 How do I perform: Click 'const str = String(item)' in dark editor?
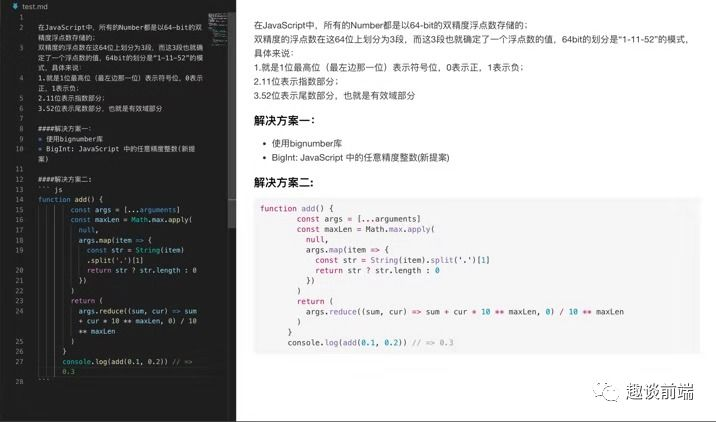(135, 250)
